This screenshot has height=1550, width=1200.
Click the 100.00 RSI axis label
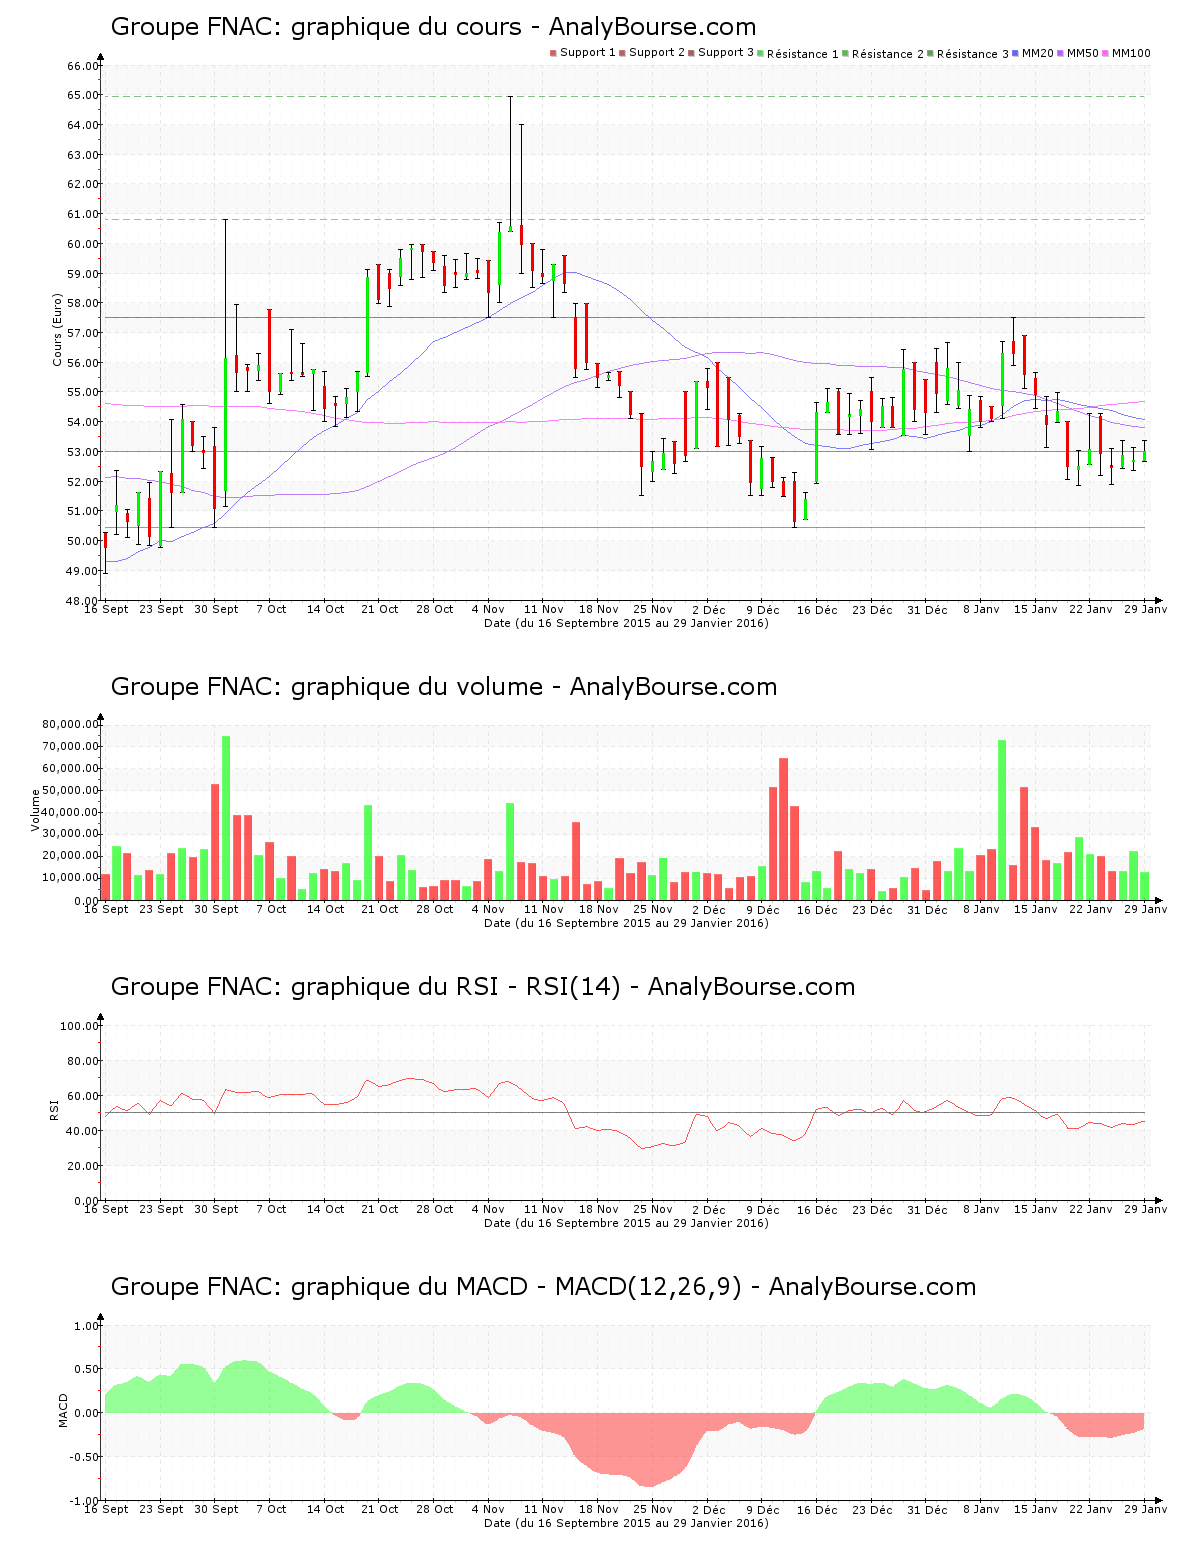click(80, 1026)
